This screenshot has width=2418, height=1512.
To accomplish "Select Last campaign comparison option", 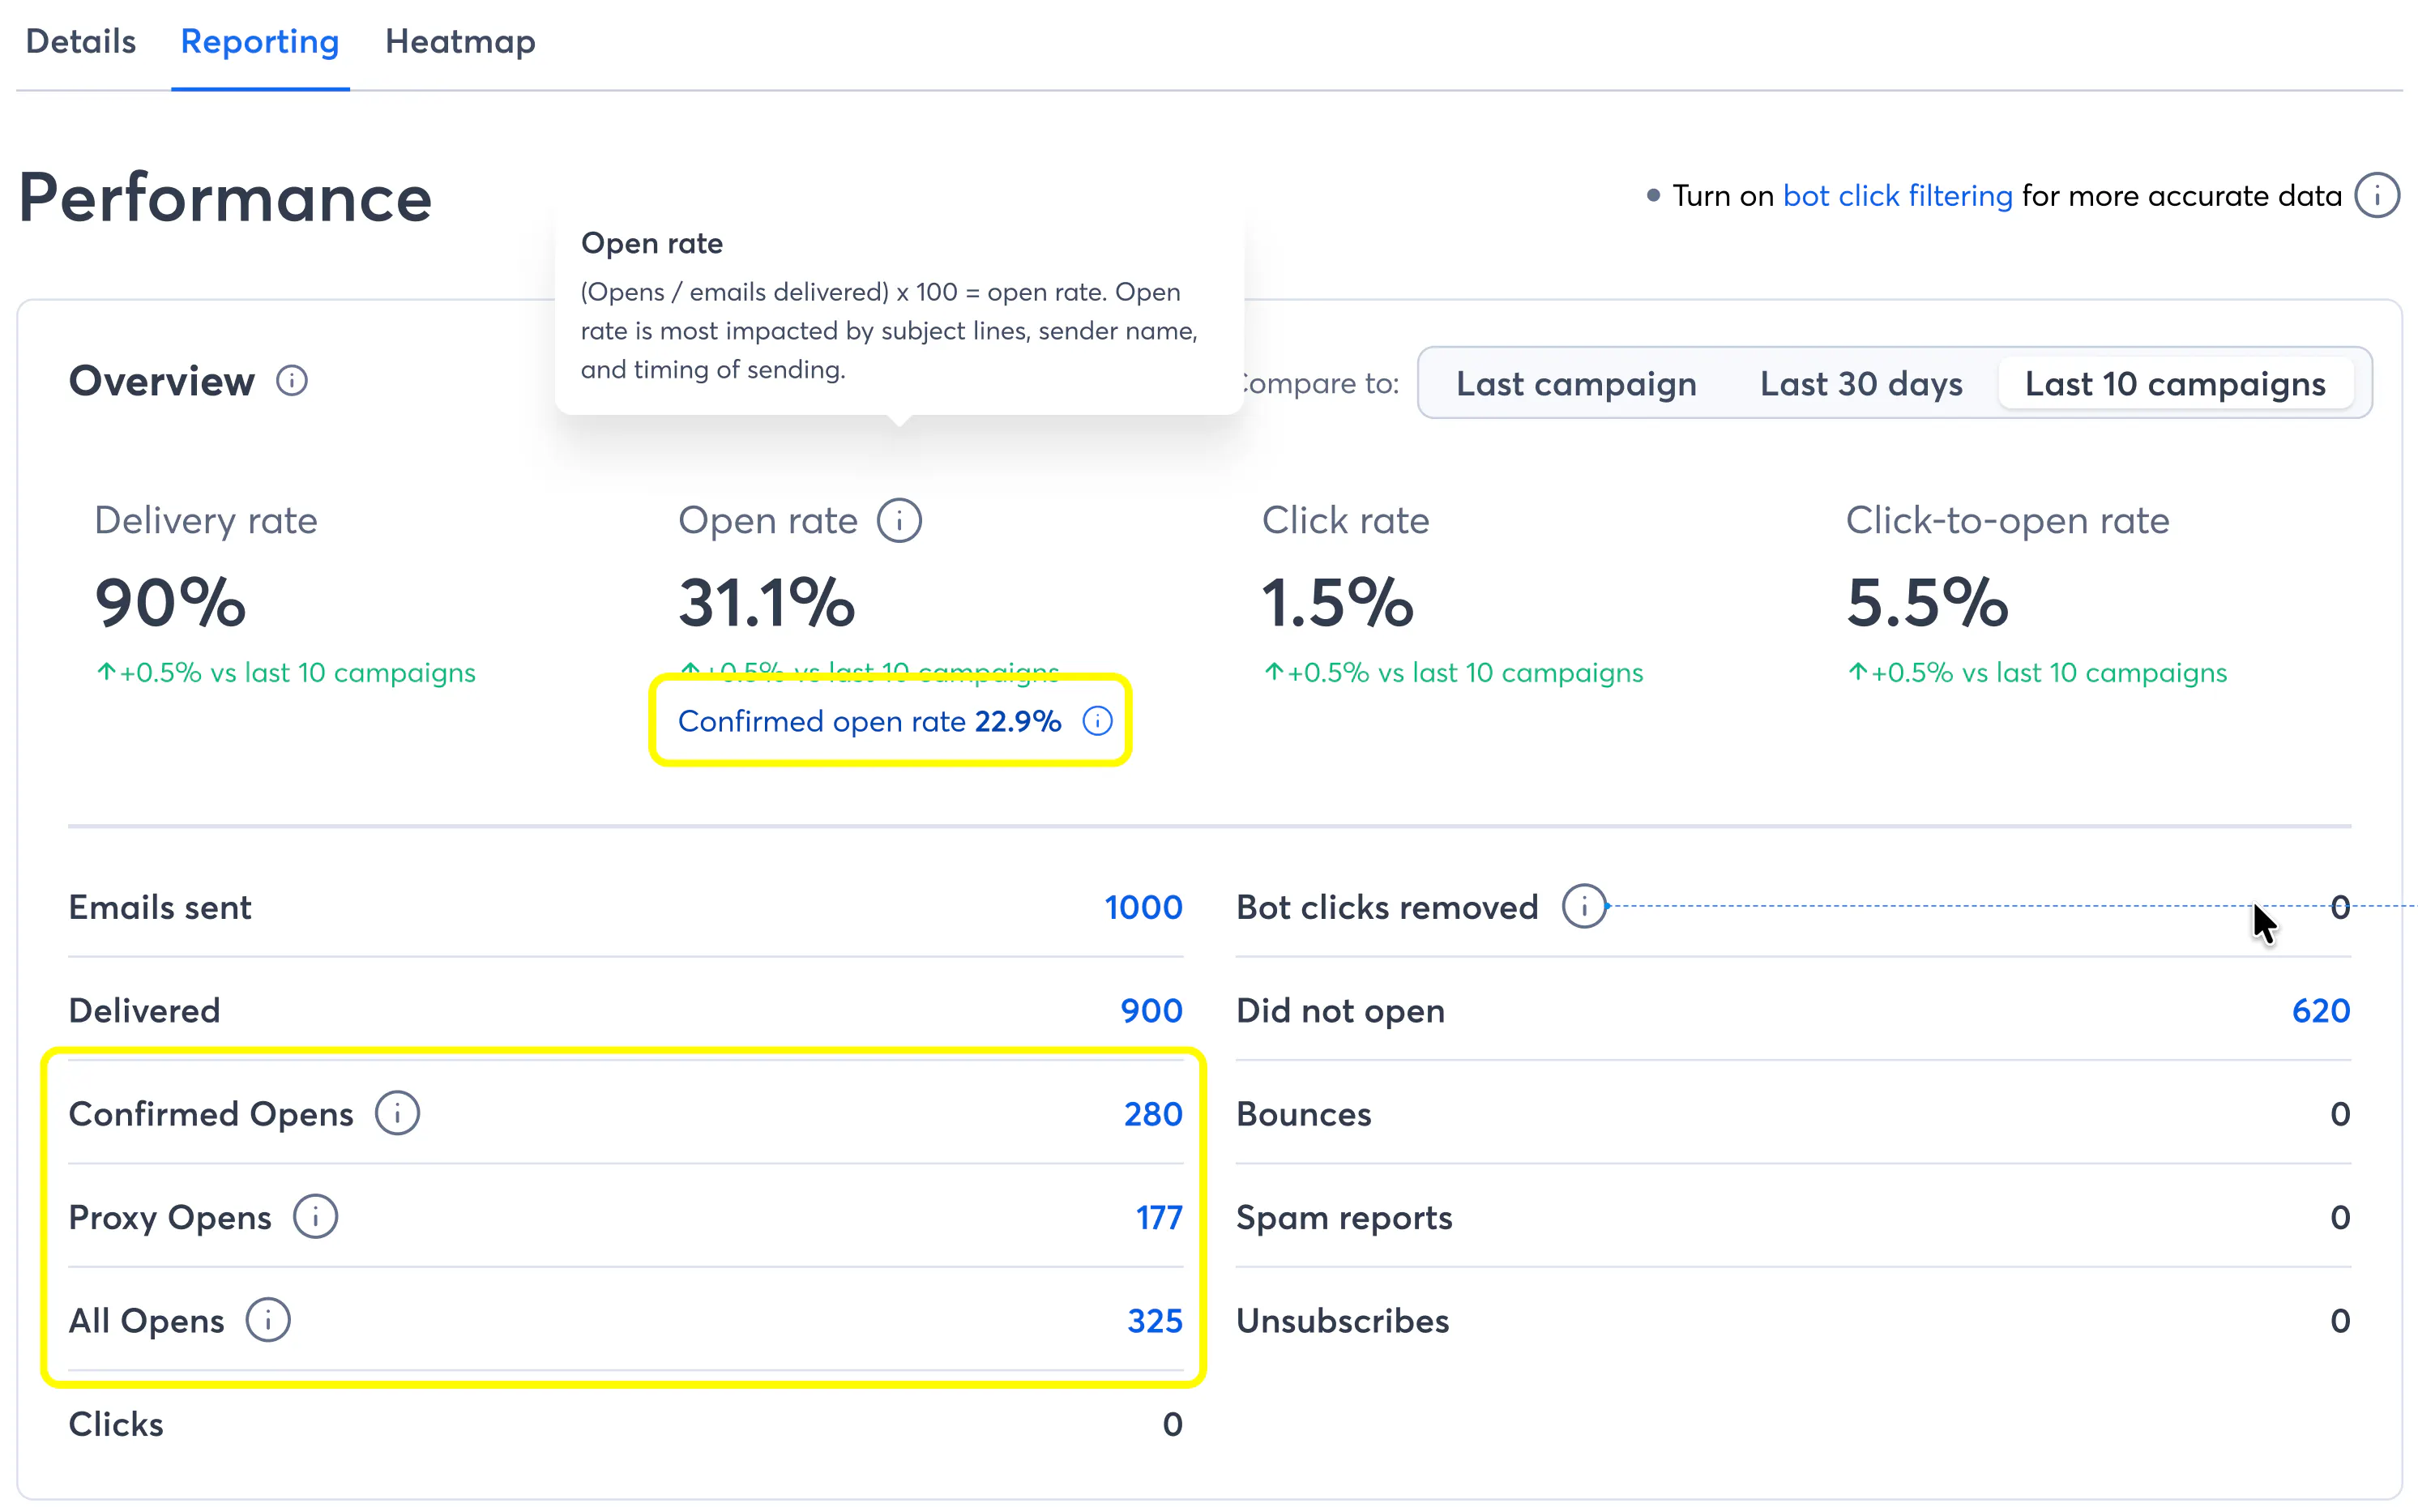I will (x=1575, y=384).
